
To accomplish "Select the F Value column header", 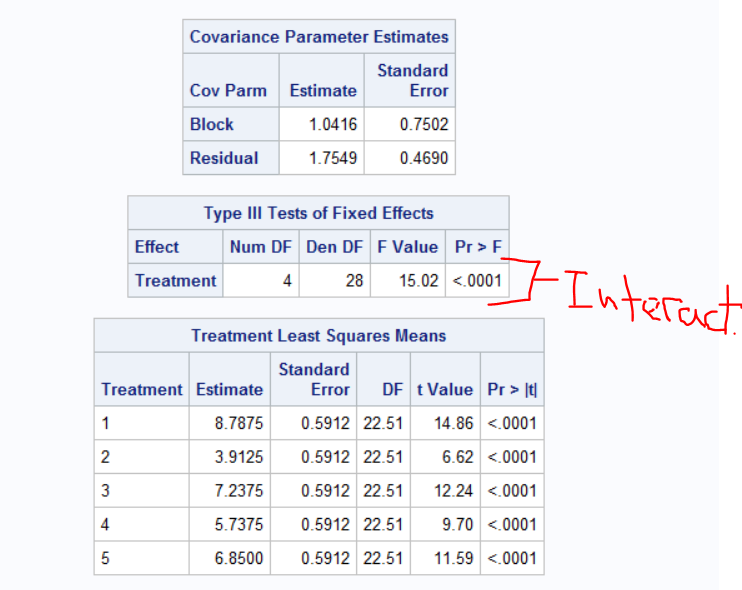I will pyautogui.click(x=408, y=247).
